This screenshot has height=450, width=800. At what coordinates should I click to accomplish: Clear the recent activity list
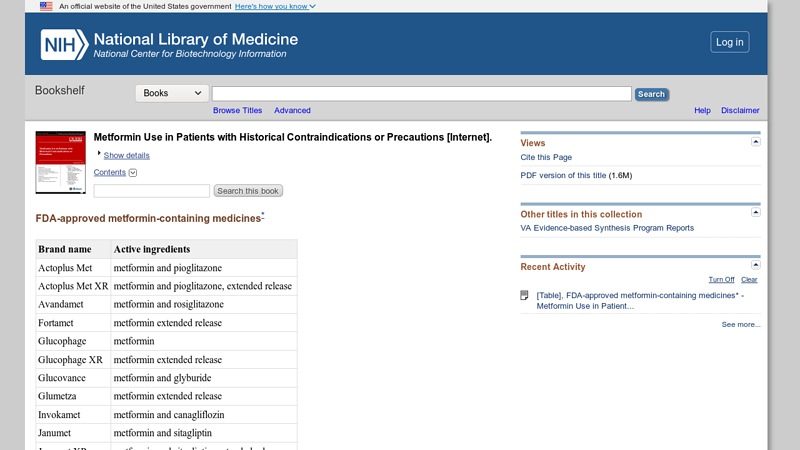pyautogui.click(x=749, y=280)
